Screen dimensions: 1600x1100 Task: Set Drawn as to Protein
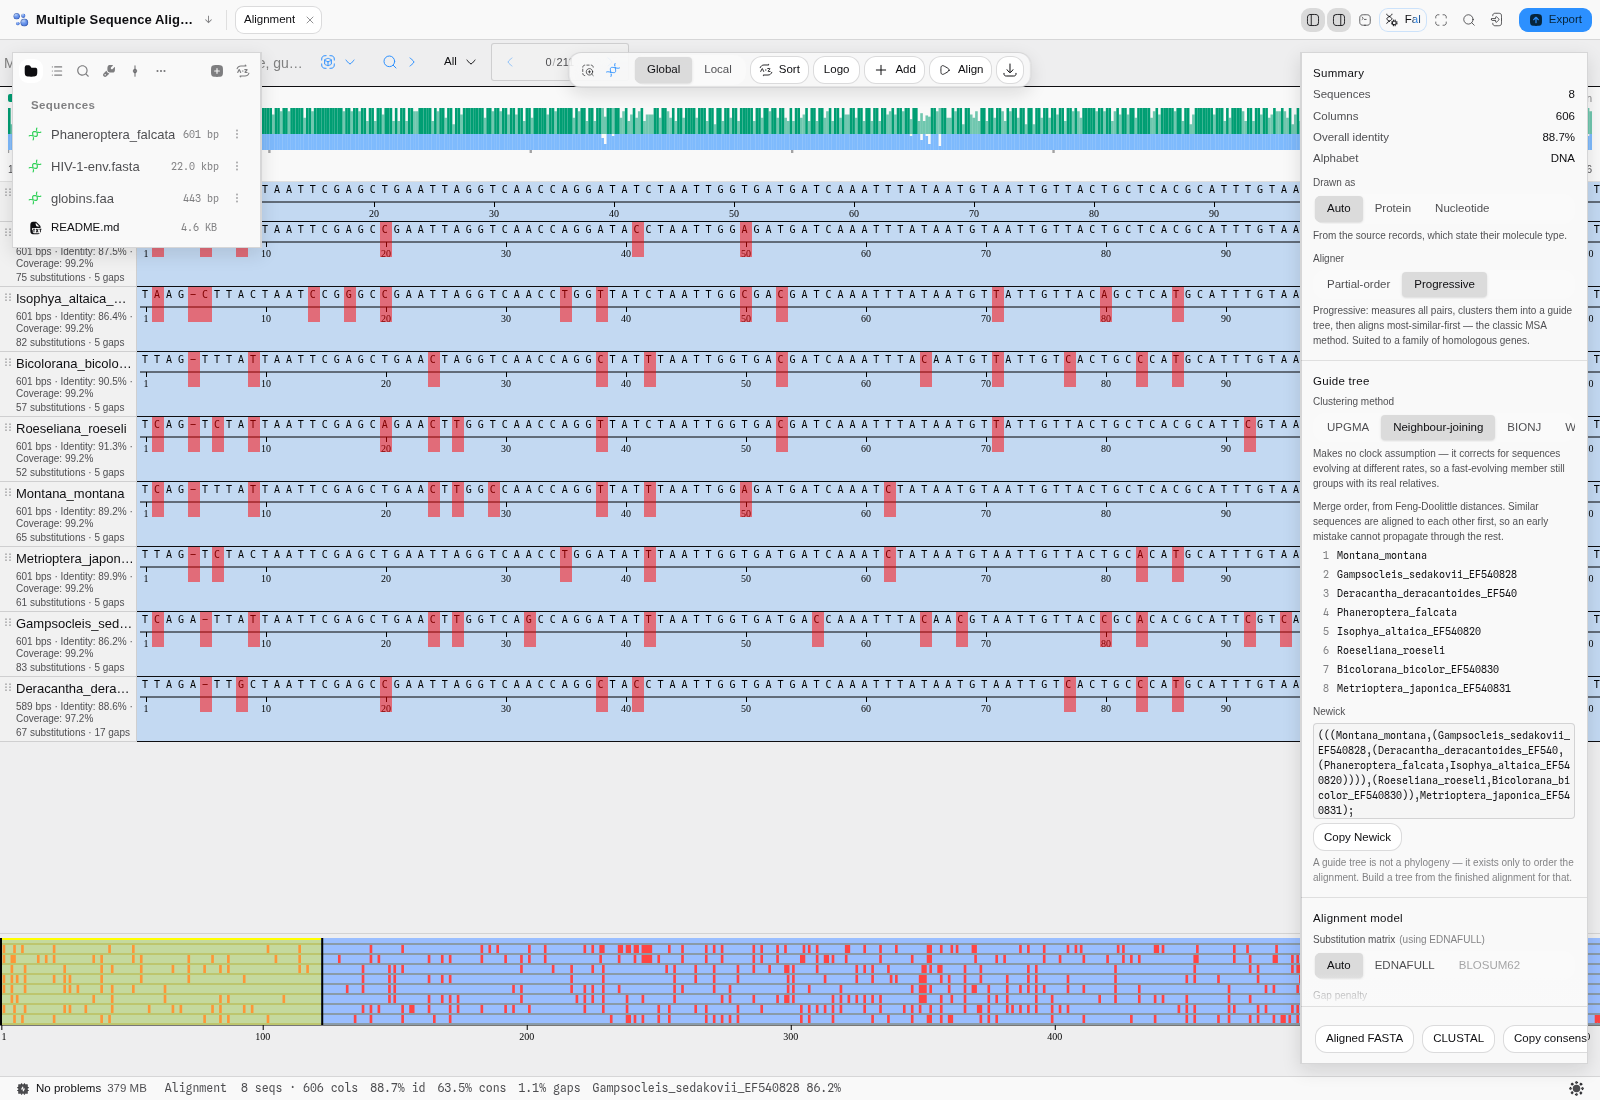tap(1392, 209)
